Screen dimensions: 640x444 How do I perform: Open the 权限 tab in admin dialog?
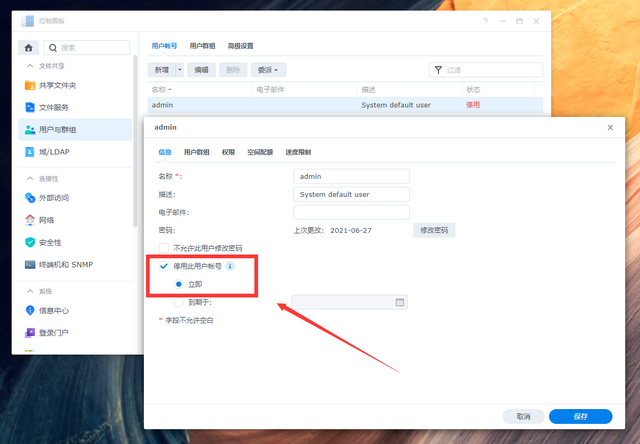(x=228, y=152)
